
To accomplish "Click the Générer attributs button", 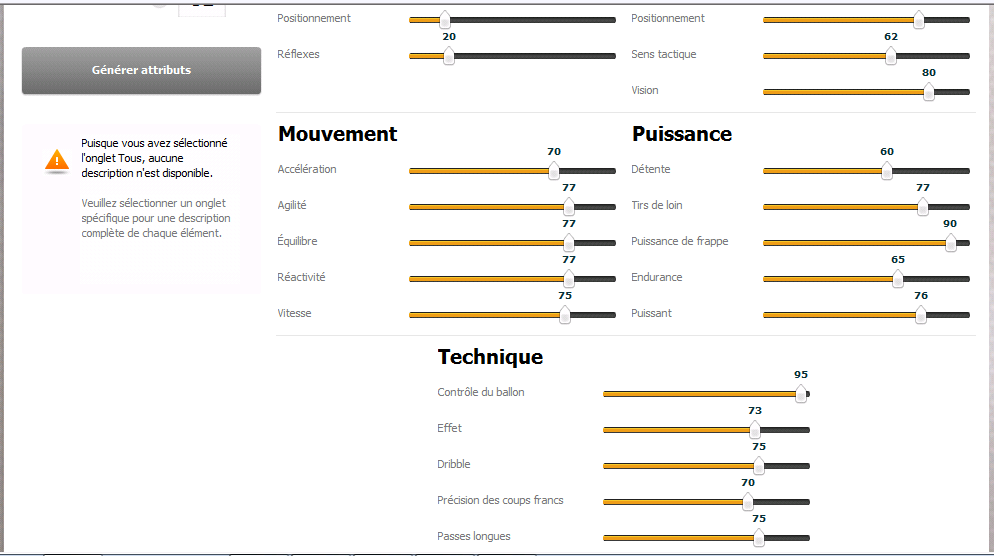I will pos(141,70).
